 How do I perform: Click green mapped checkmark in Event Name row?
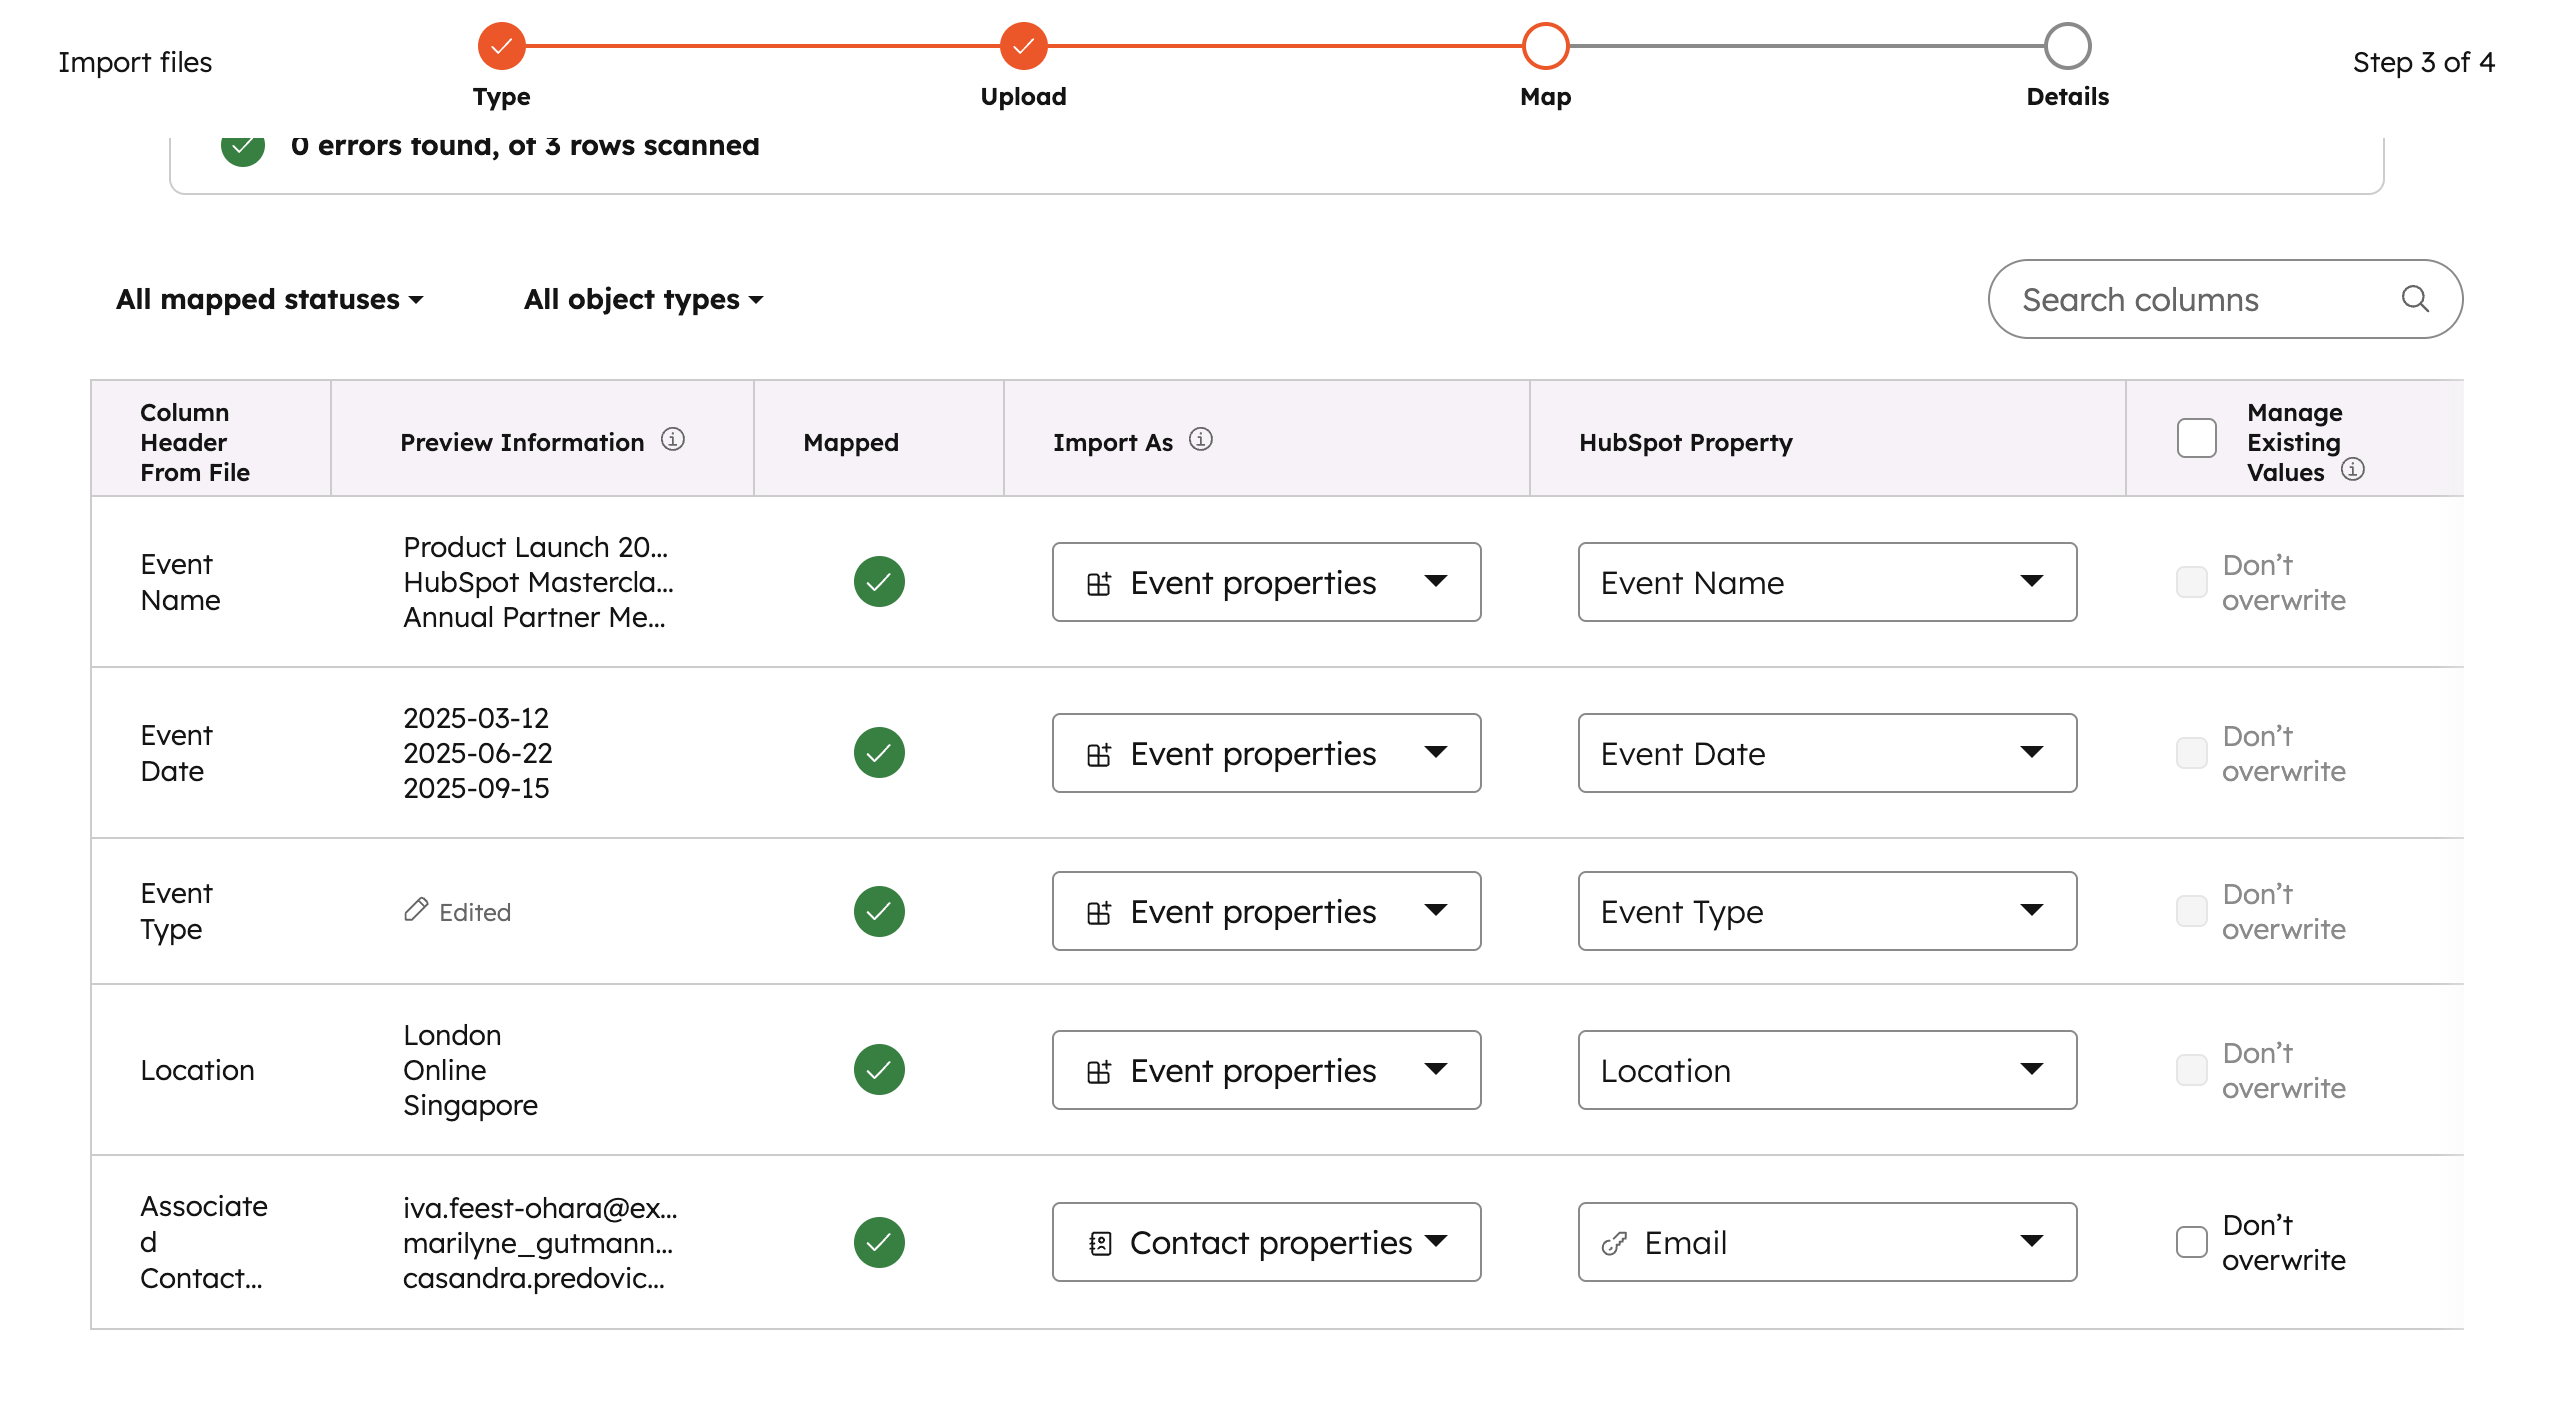pyautogui.click(x=878, y=582)
